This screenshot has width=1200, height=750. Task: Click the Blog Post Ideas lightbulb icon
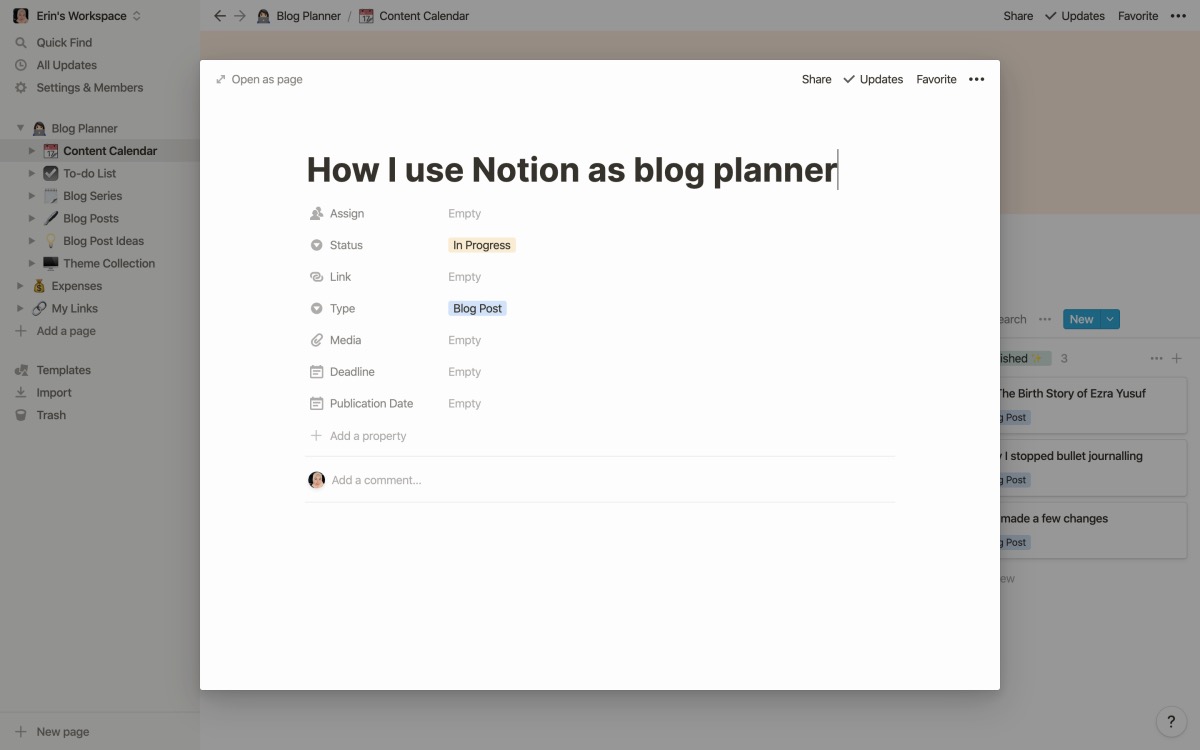[51, 241]
